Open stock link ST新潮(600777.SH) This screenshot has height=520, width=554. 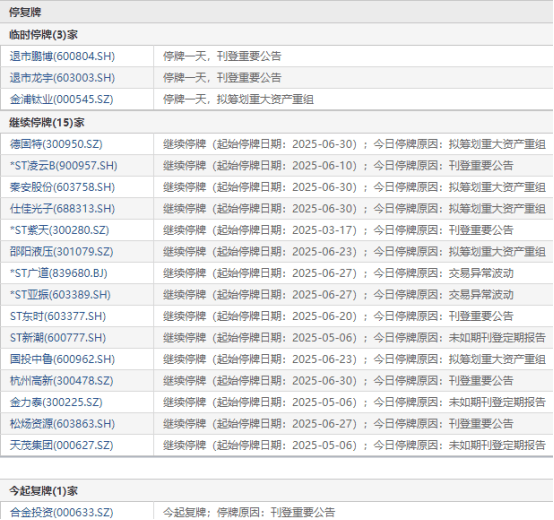58,338
